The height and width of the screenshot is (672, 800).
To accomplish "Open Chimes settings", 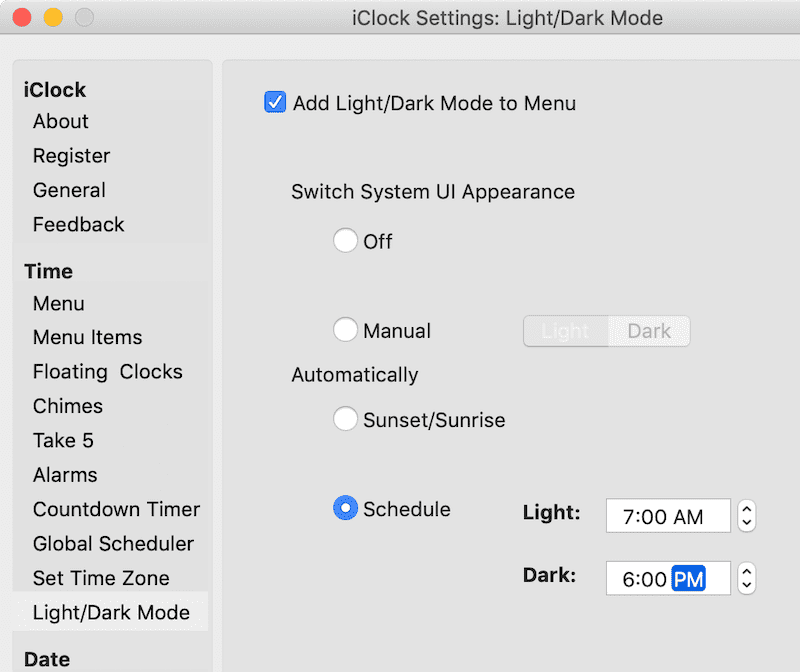I will click(68, 406).
